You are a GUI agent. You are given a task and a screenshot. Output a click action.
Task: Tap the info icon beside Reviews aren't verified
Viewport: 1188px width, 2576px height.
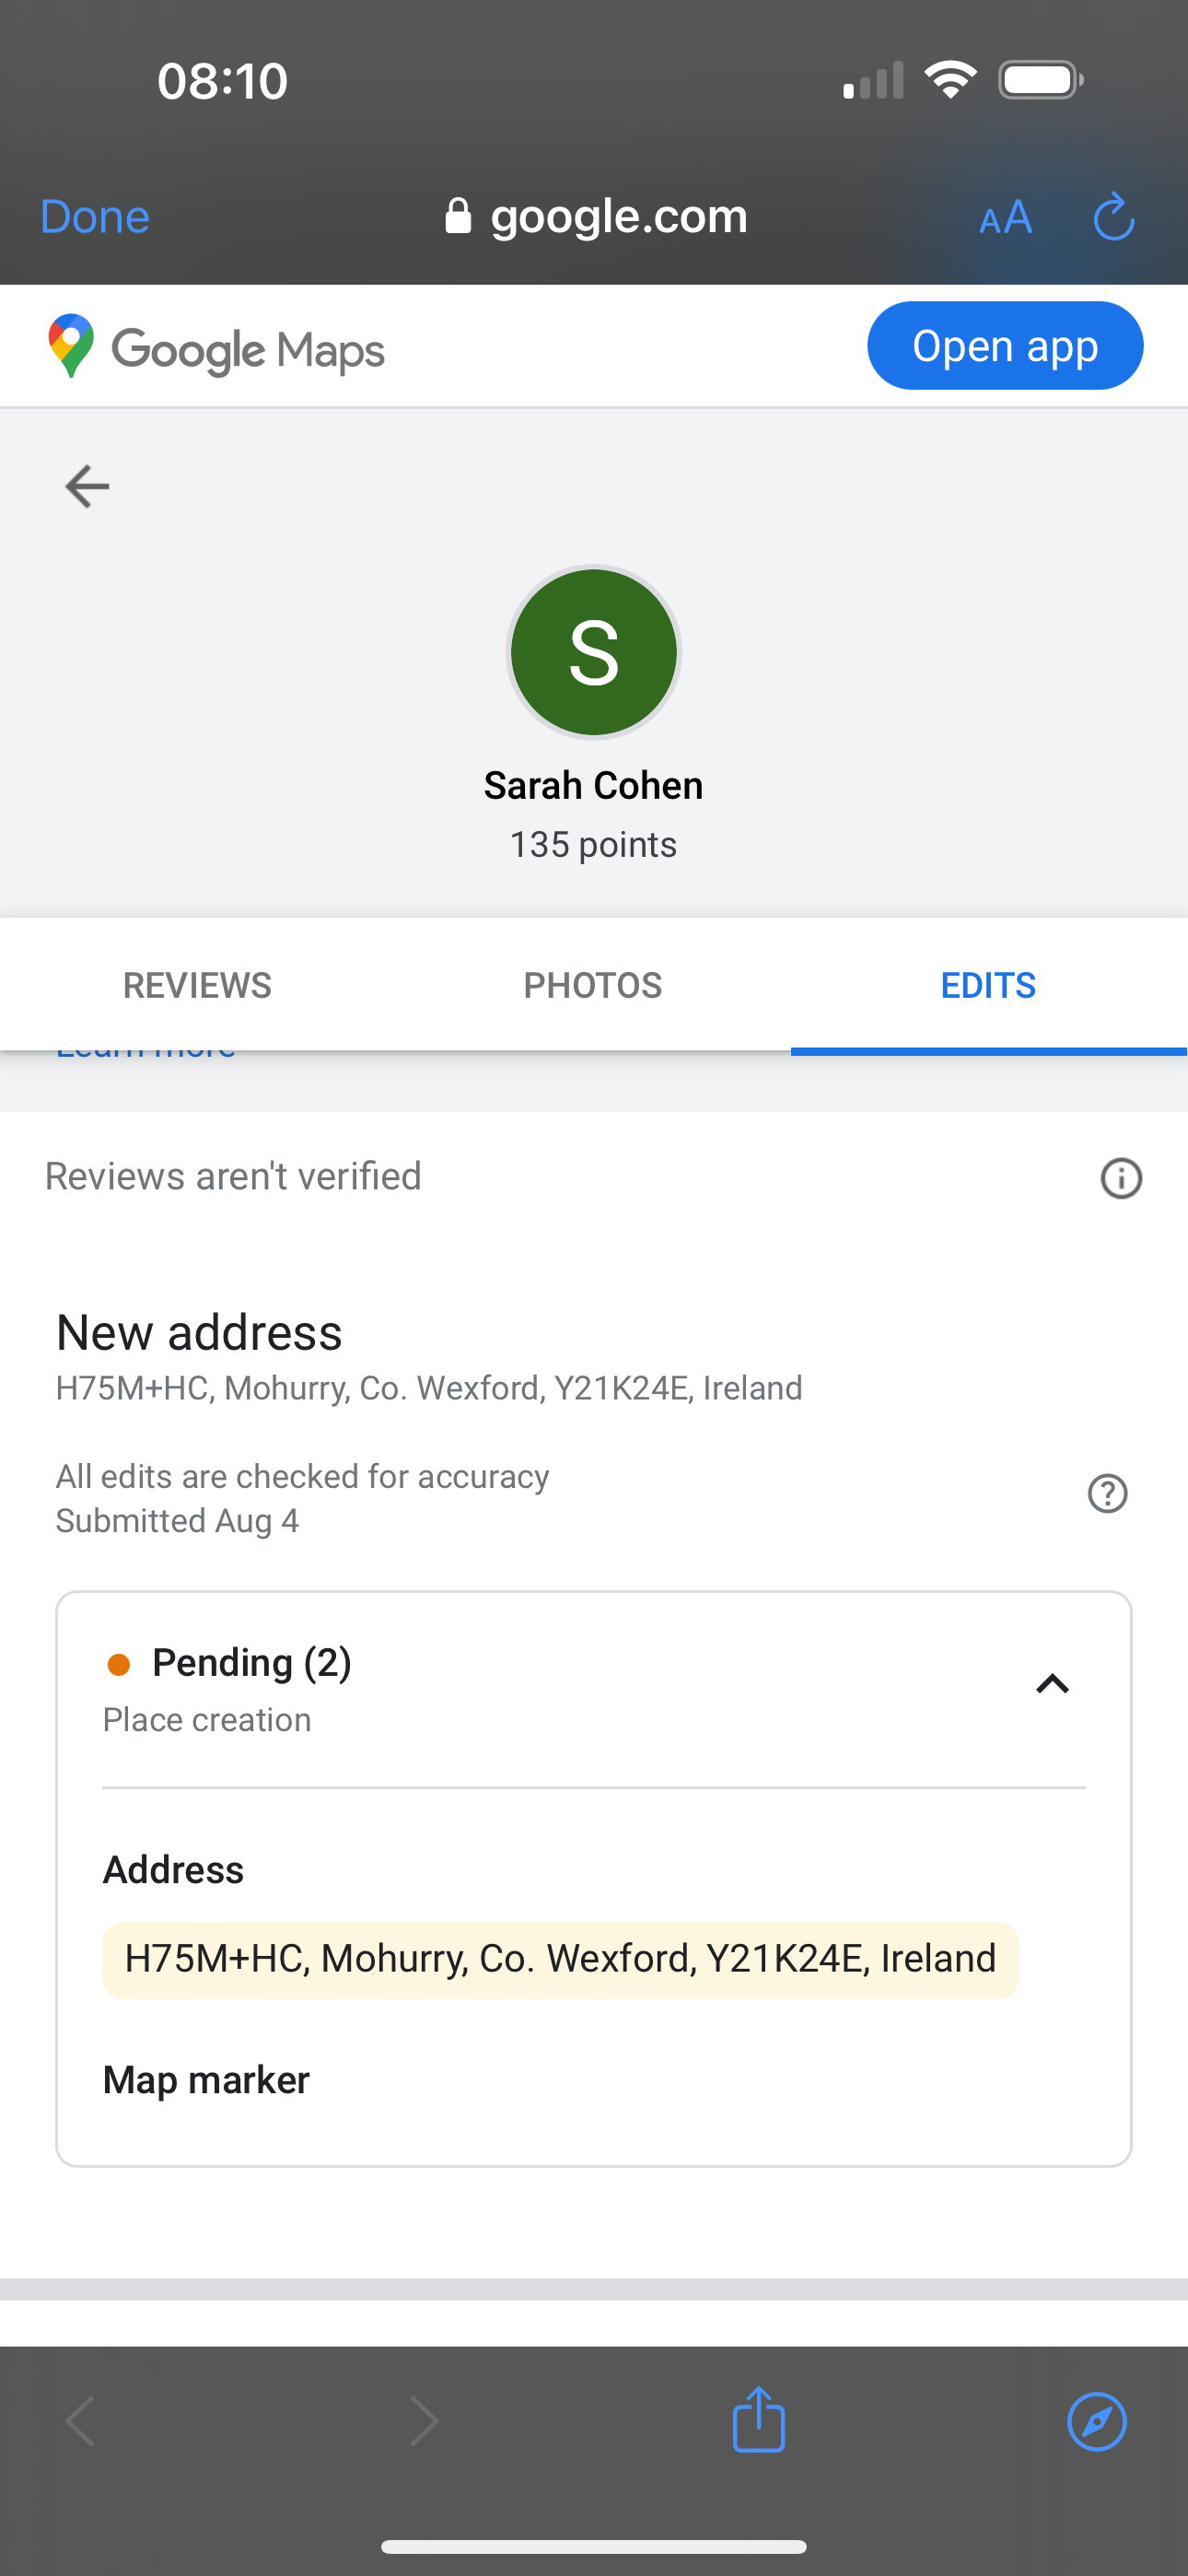coord(1121,1178)
